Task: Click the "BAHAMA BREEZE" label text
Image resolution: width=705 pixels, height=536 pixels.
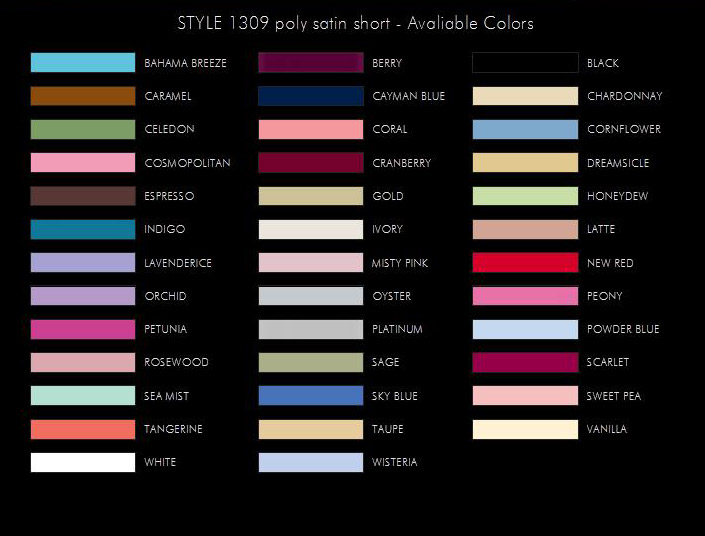Action: (185, 63)
